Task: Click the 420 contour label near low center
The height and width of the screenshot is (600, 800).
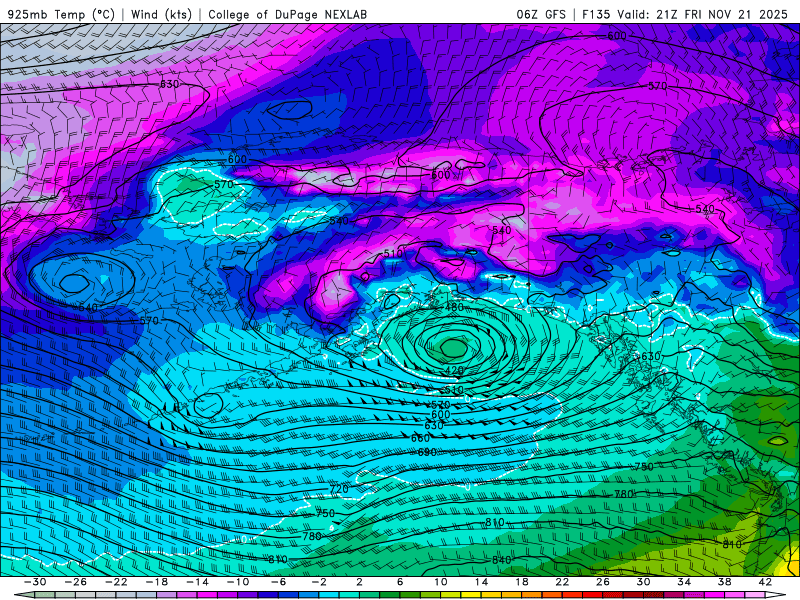Action: coord(454,370)
